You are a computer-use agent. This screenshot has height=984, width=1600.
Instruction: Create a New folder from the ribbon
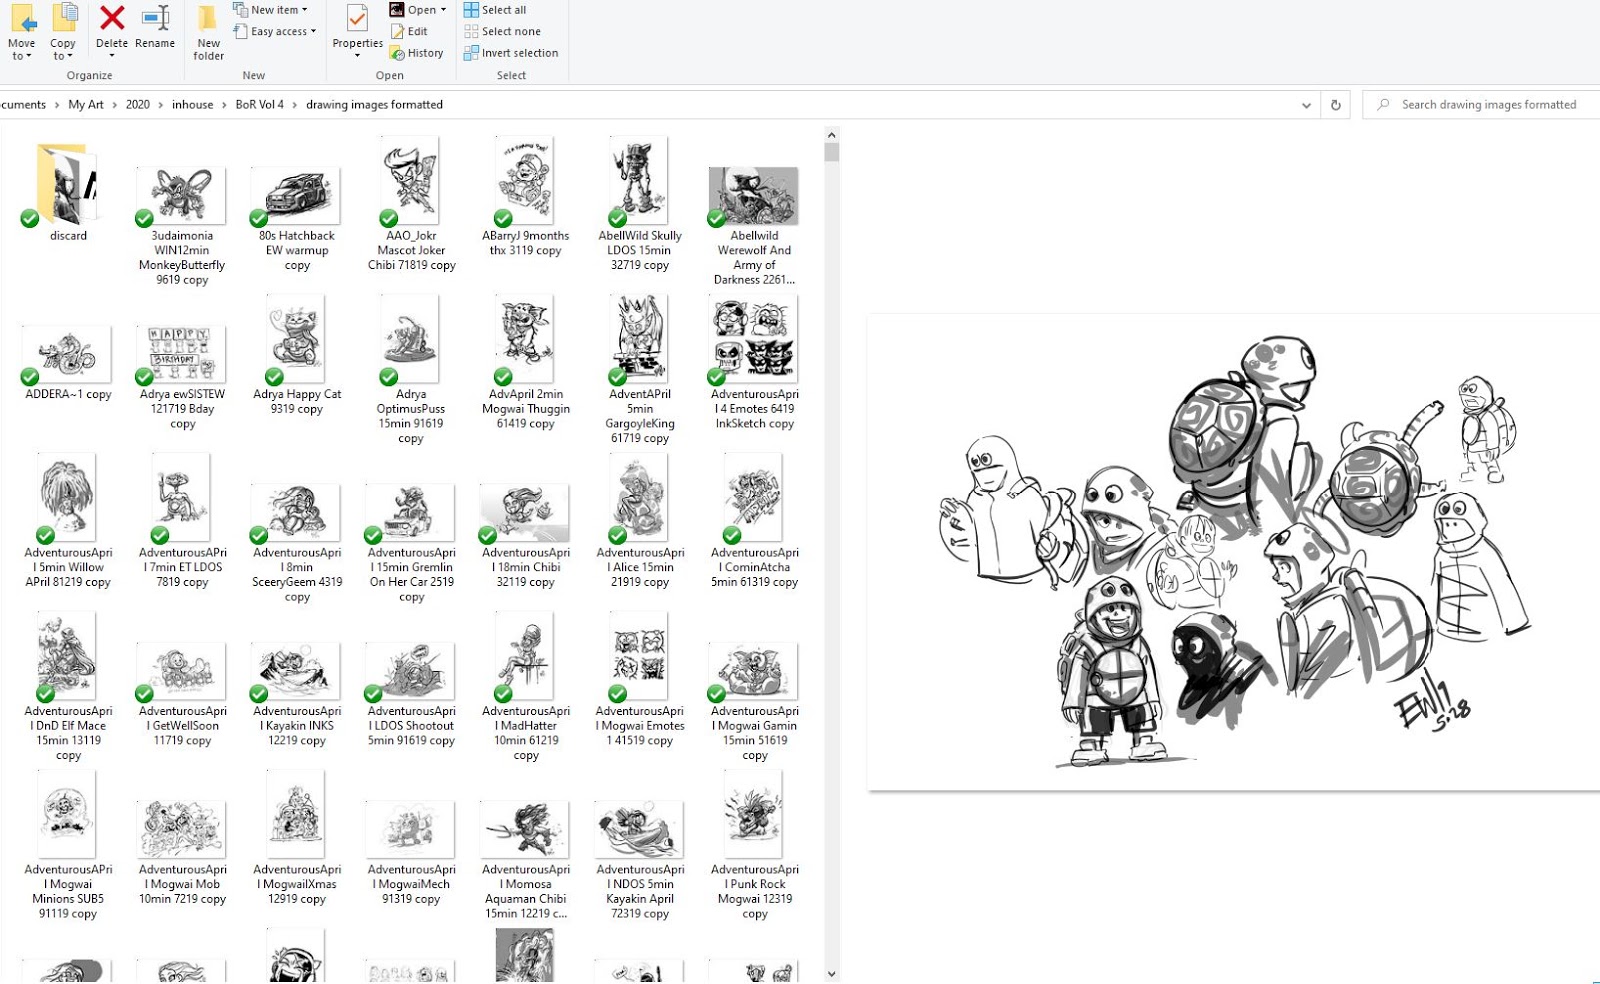point(209,32)
